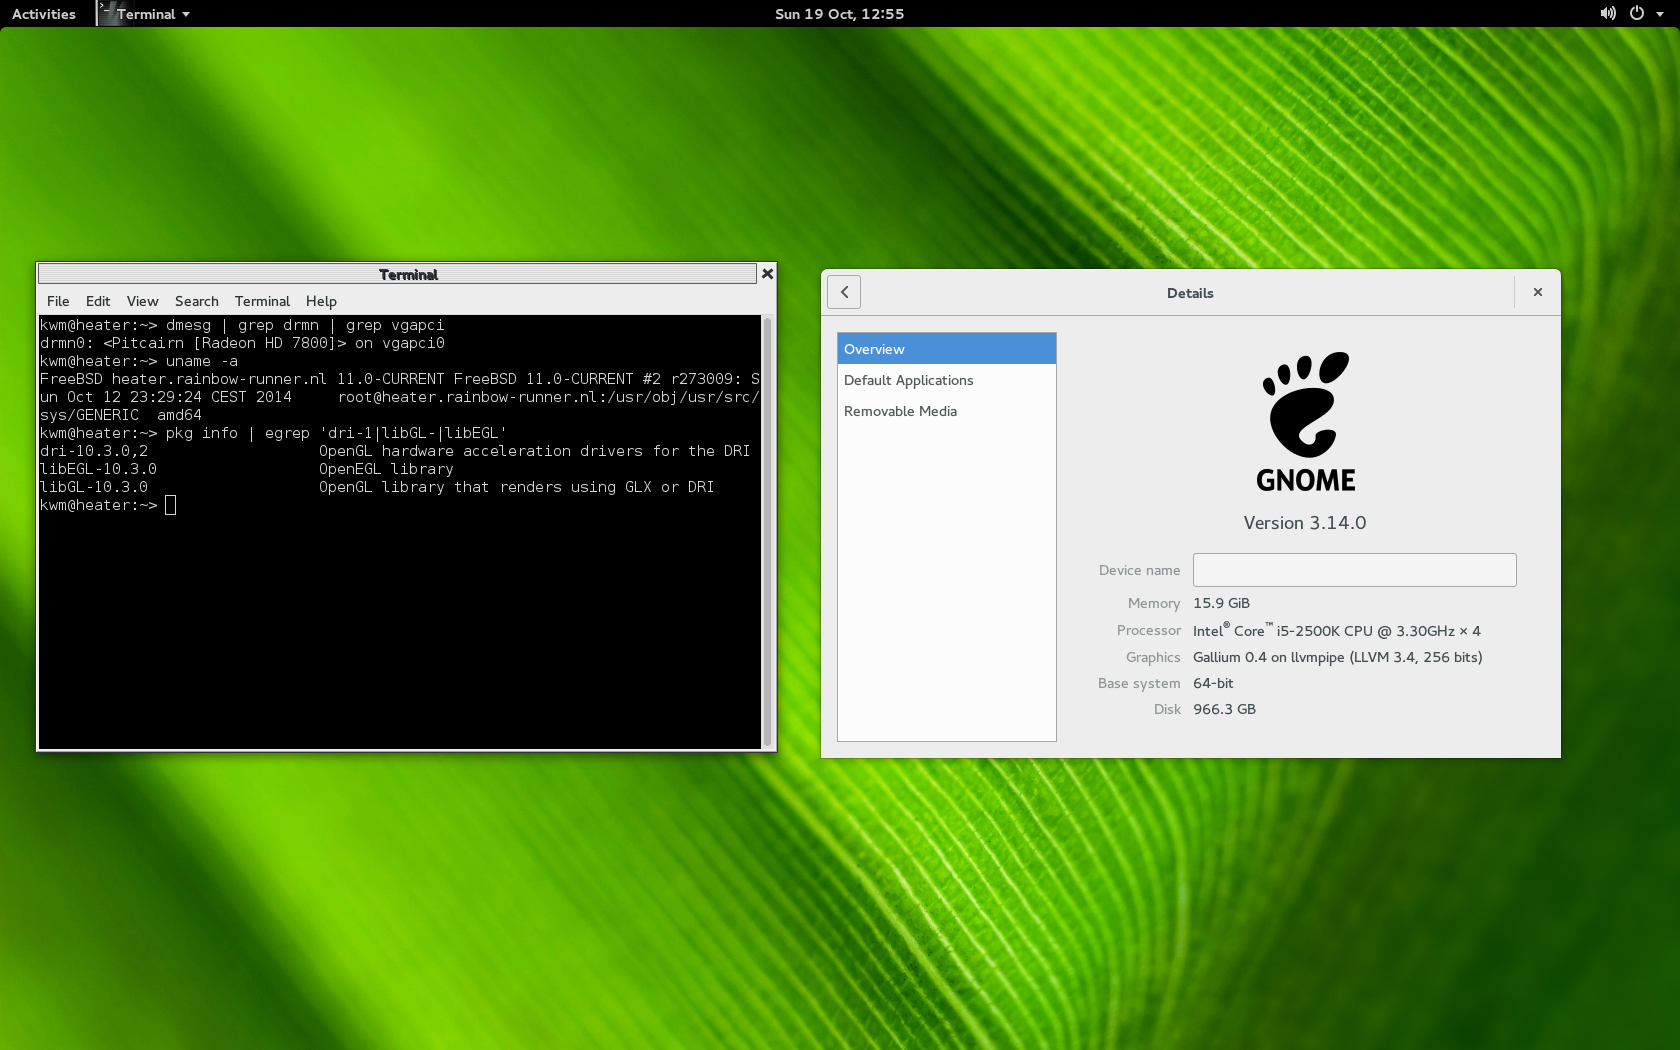This screenshot has height=1050, width=1680.
Task: Open the clock and calendar panel
Action: 839,14
